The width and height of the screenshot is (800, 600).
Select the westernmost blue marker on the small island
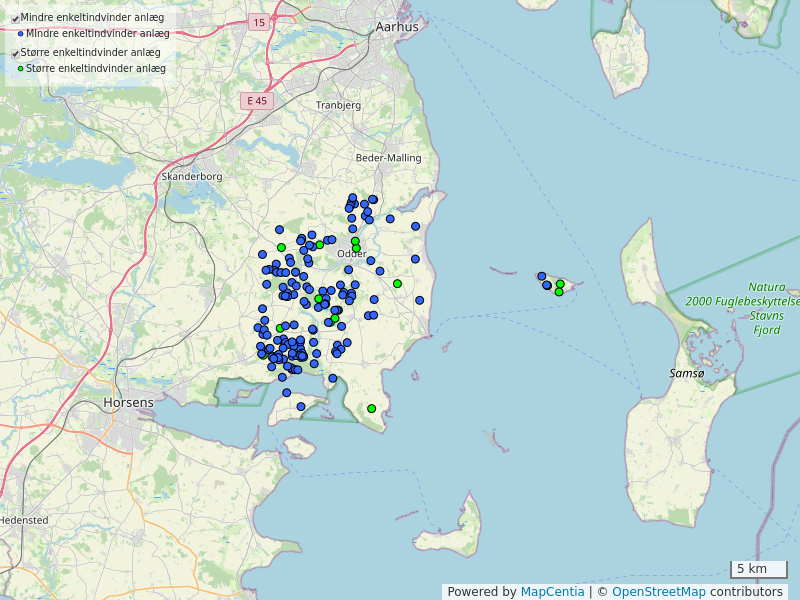tap(541, 276)
